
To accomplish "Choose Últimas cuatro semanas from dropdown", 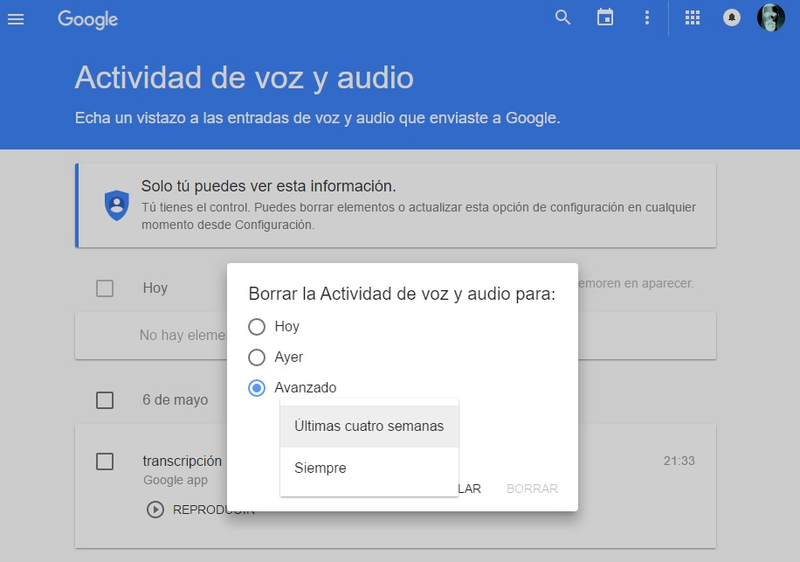I will pyautogui.click(x=369, y=426).
